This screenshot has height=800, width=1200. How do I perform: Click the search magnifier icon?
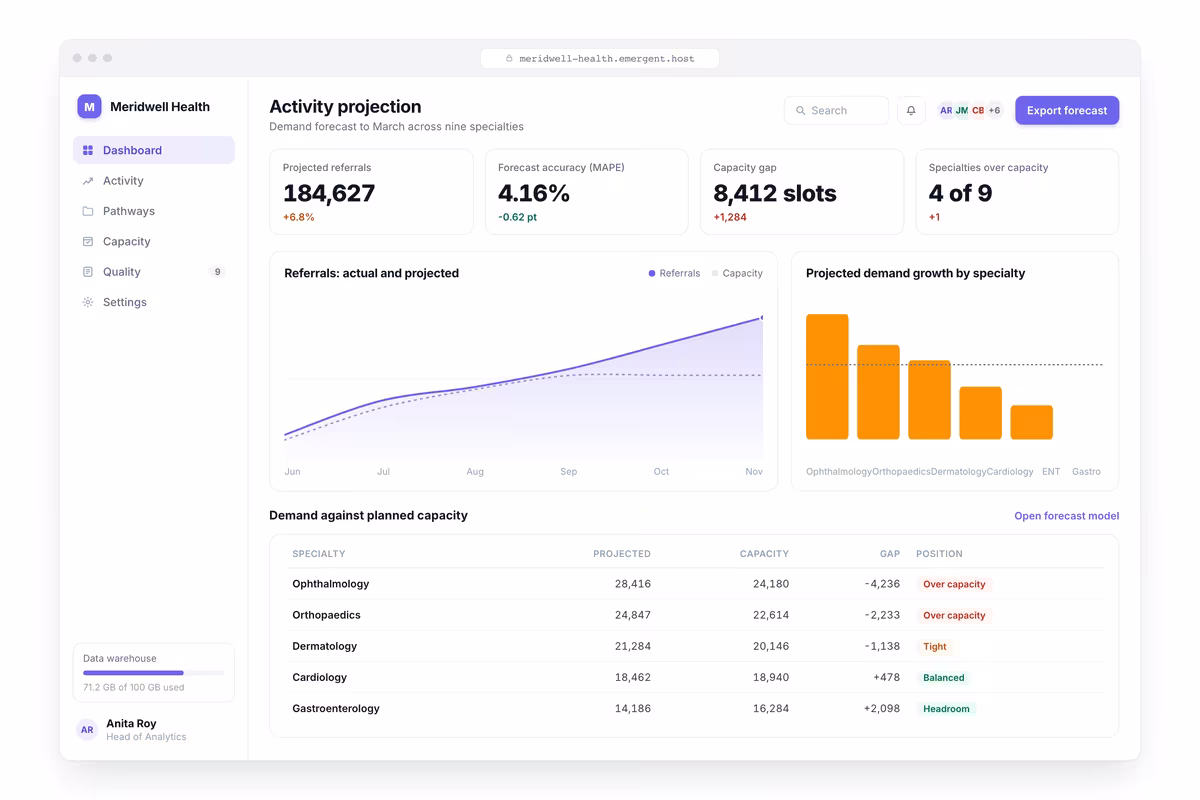[801, 111]
